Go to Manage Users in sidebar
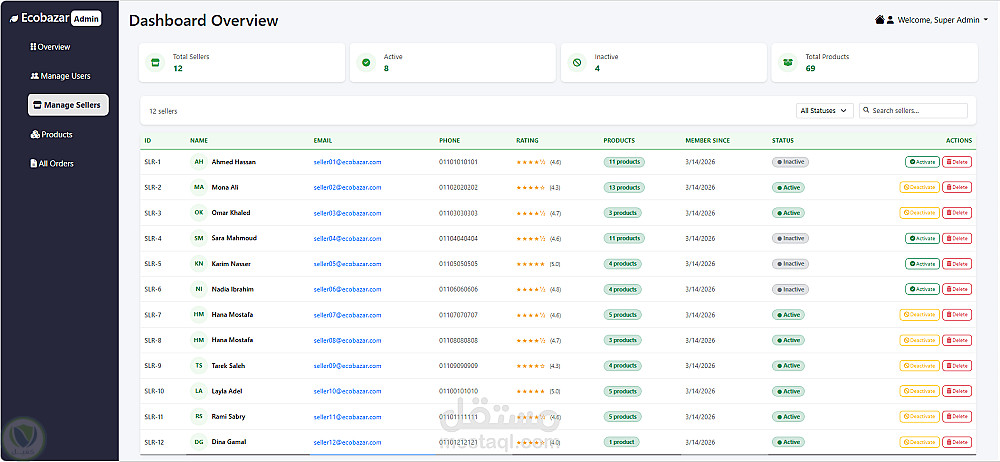Screen dimensions: 1000x462 (61, 76)
